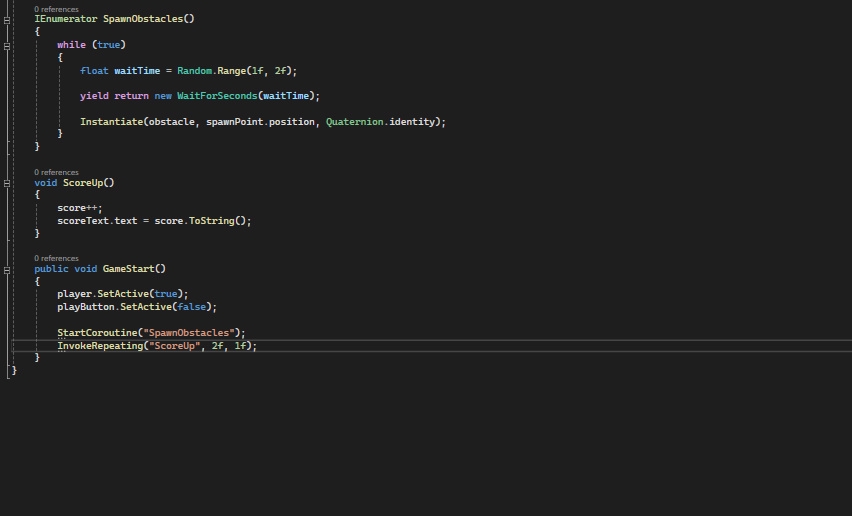The width and height of the screenshot is (852, 516).
Task: Click the Instantiate call
Action: 111,122
